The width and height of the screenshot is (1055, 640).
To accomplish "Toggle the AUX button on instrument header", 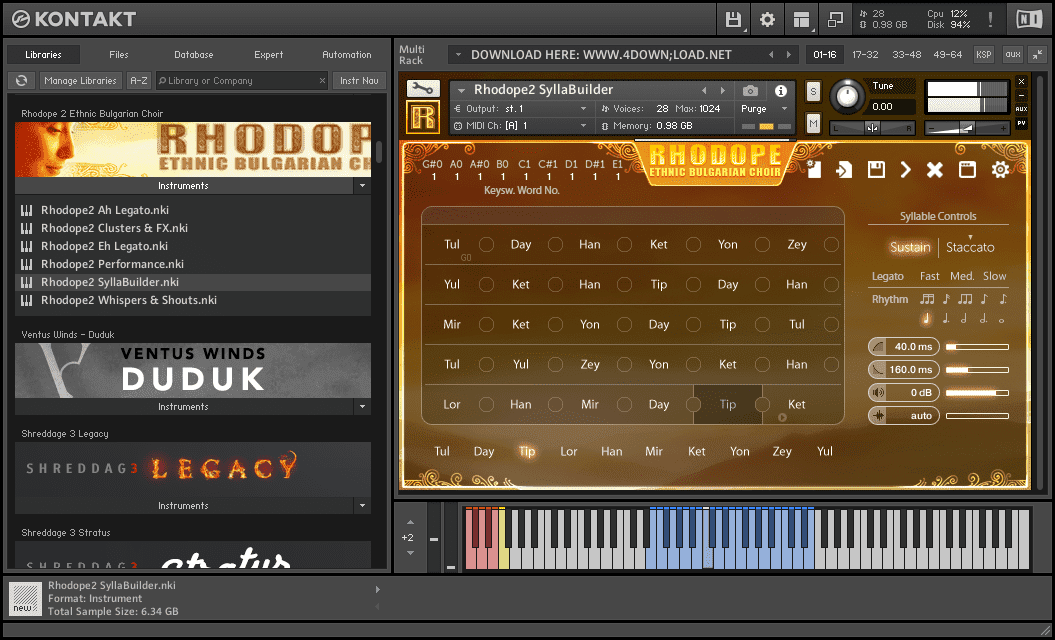I will tap(1021, 109).
